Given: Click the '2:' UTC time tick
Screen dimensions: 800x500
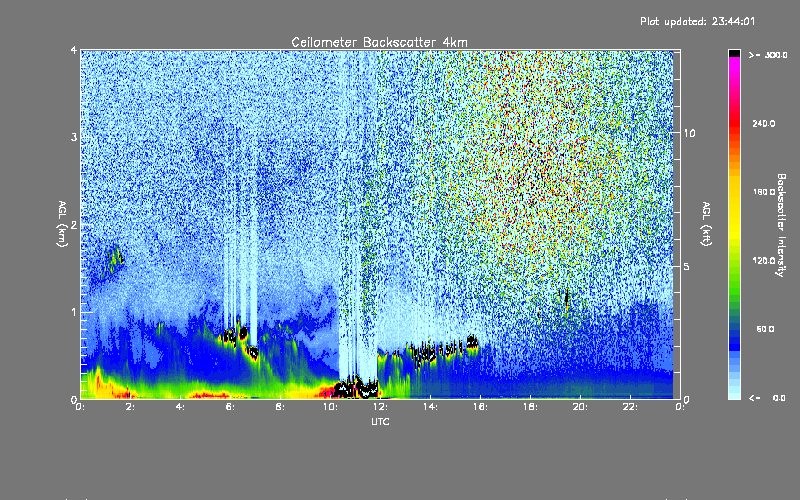Looking at the screenshot, I should pyautogui.click(x=130, y=407).
